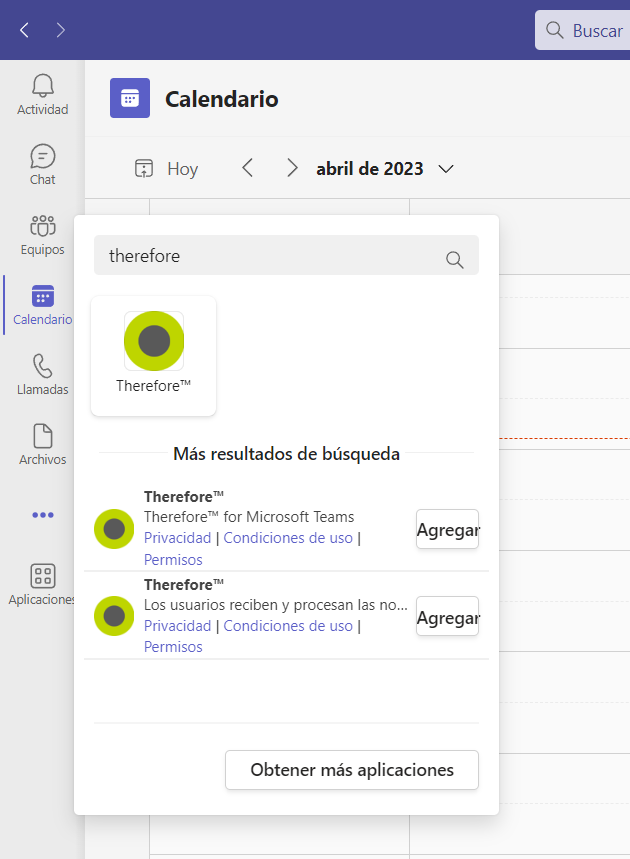Image resolution: width=630 pixels, height=859 pixels.
Task: Open Condiciones de uso for Therefore™ for Microsoft Teams
Action: tap(288, 538)
